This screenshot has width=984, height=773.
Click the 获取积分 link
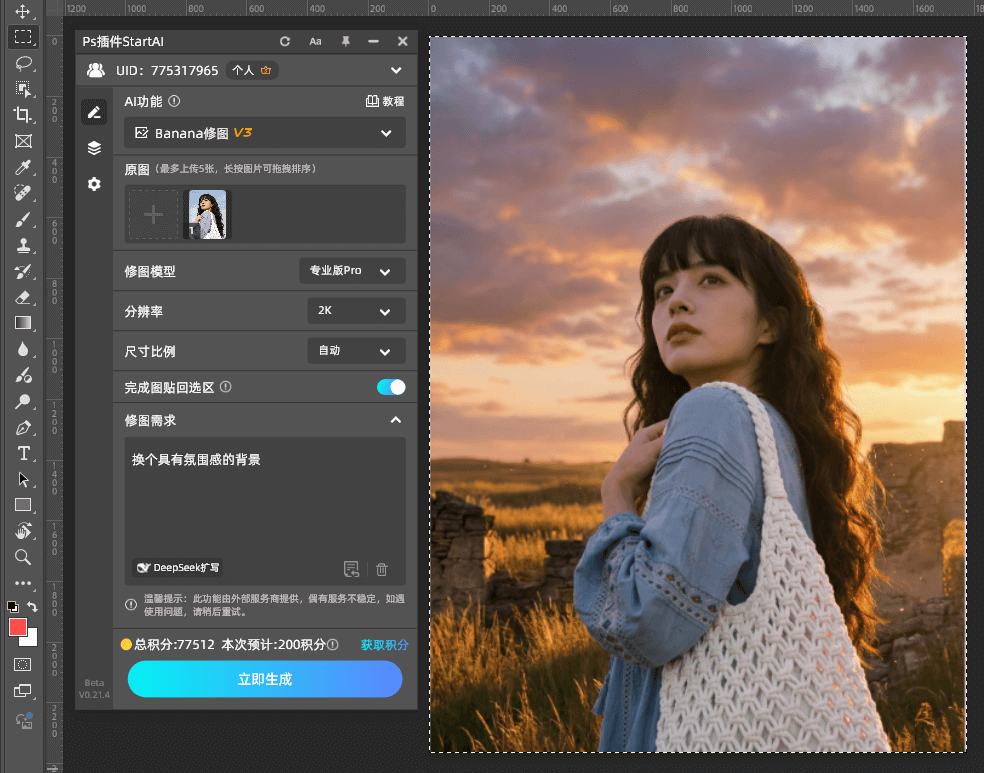tap(384, 645)
